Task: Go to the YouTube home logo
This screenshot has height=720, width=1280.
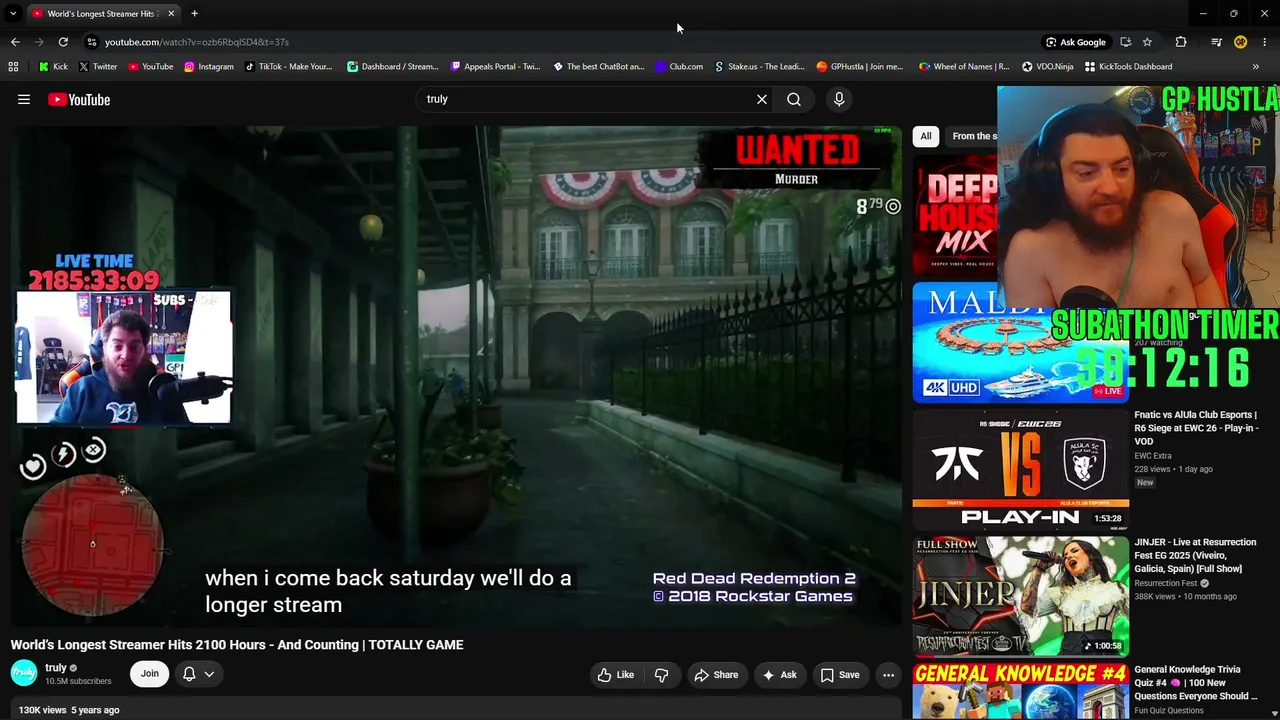Action: 79,99
